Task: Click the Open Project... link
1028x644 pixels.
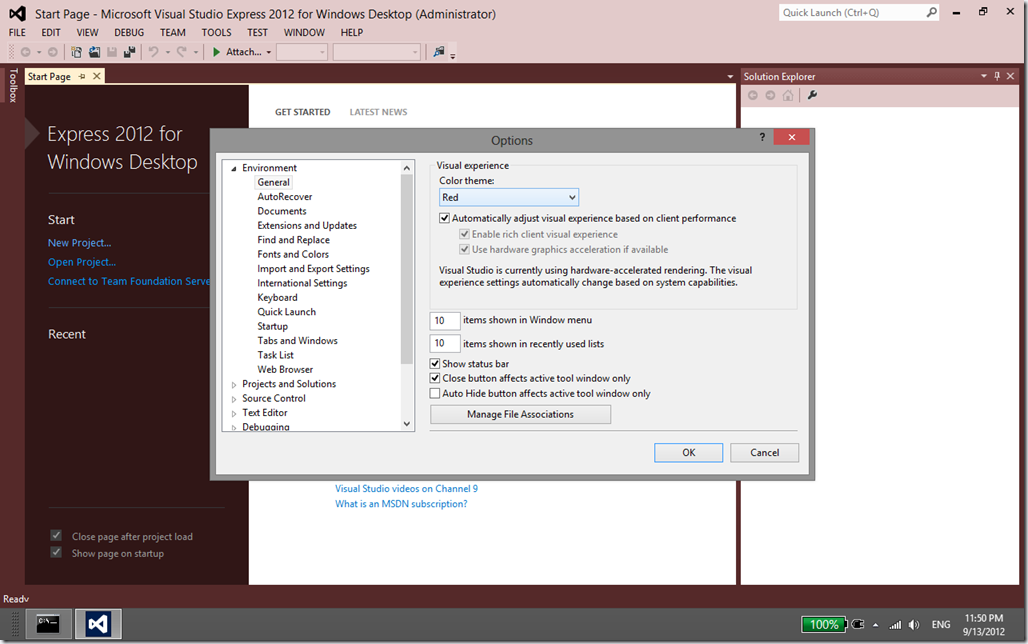Action: pyautogui.click(x=82, y=262)
